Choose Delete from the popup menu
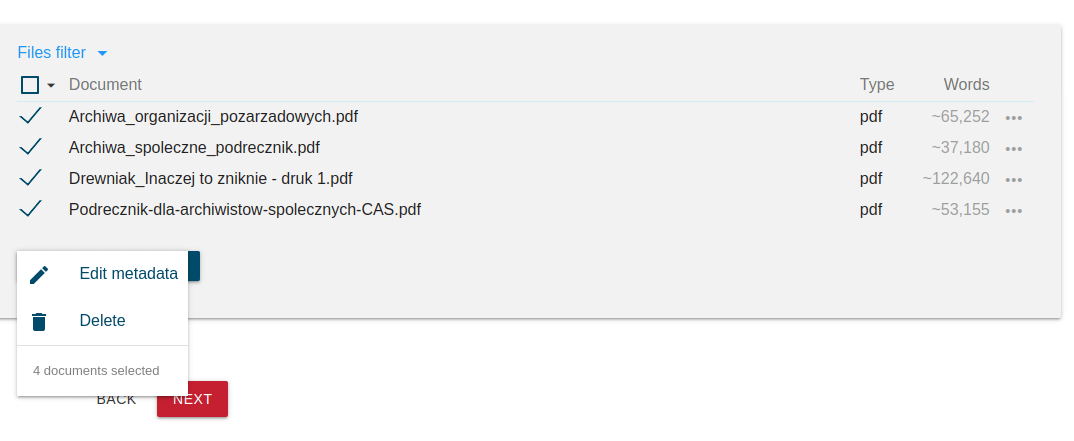Image resolution: width=1074 pixels, height=441 pixels. [x=103, y=320]
